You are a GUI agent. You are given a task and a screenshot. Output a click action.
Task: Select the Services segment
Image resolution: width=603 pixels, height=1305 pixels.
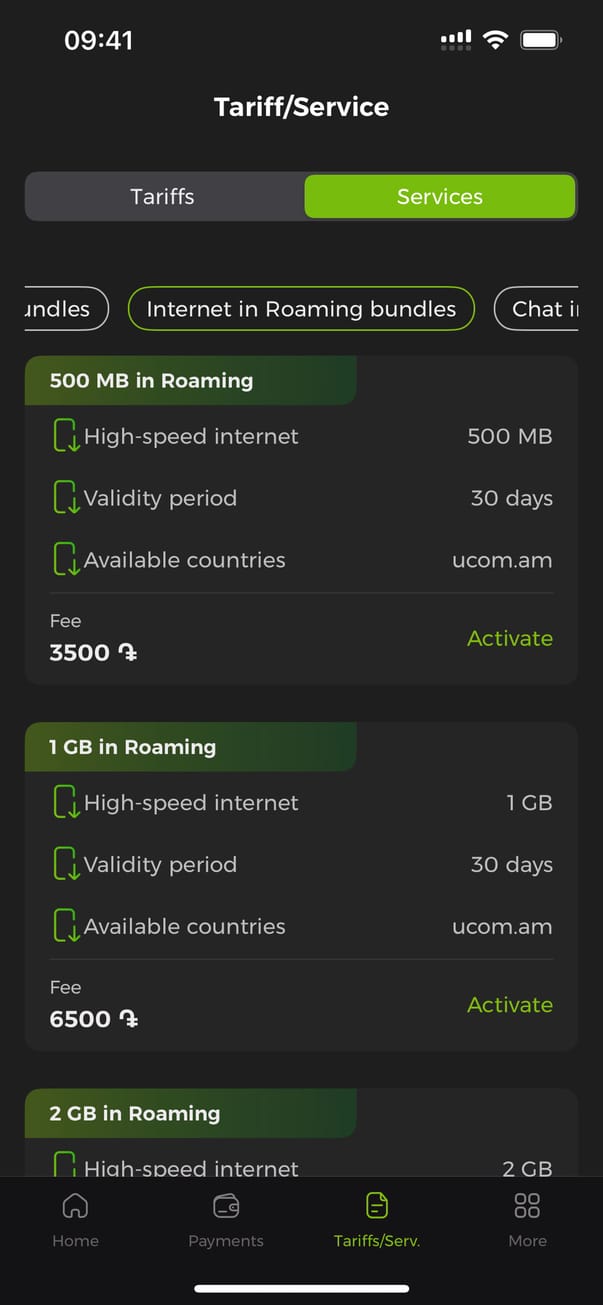[440, 196]
